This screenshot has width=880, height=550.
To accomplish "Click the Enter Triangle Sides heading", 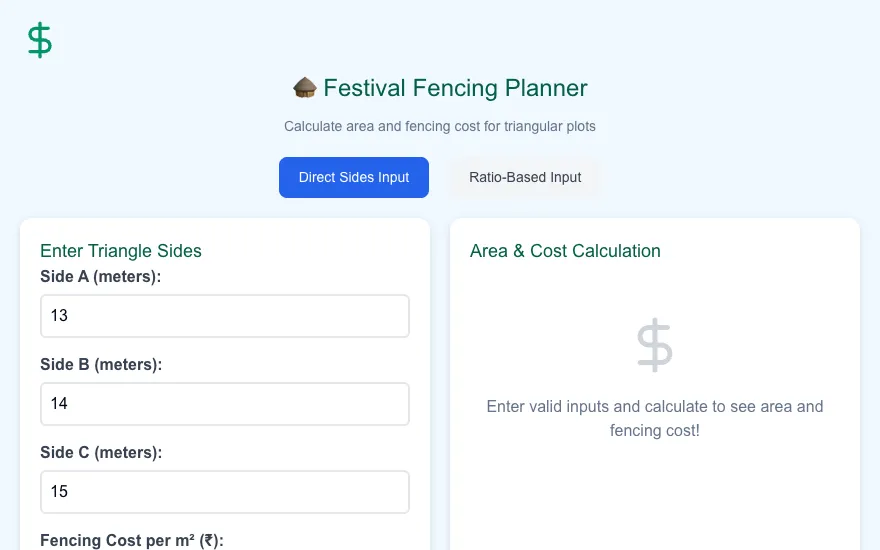I will tap(121, 251).
